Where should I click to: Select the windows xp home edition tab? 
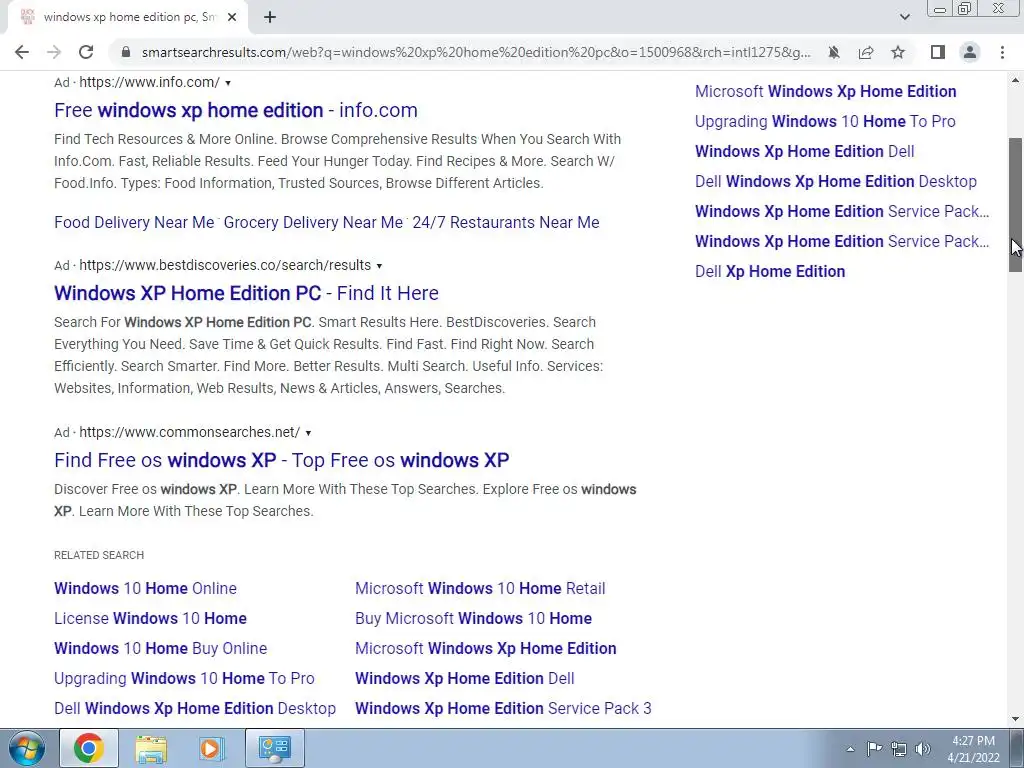click(127, 18)
